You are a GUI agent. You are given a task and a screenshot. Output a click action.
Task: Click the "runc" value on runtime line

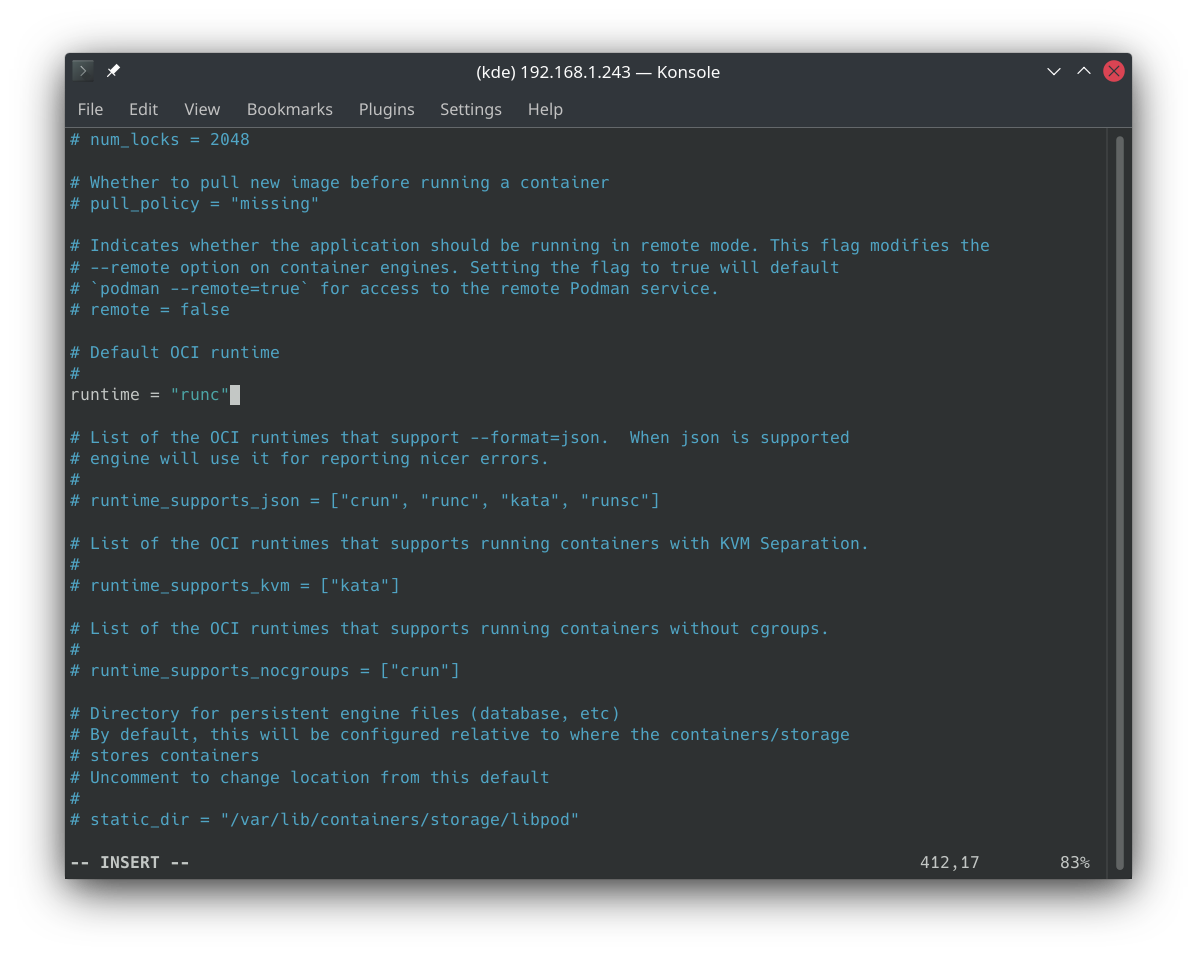click(200, 395)
